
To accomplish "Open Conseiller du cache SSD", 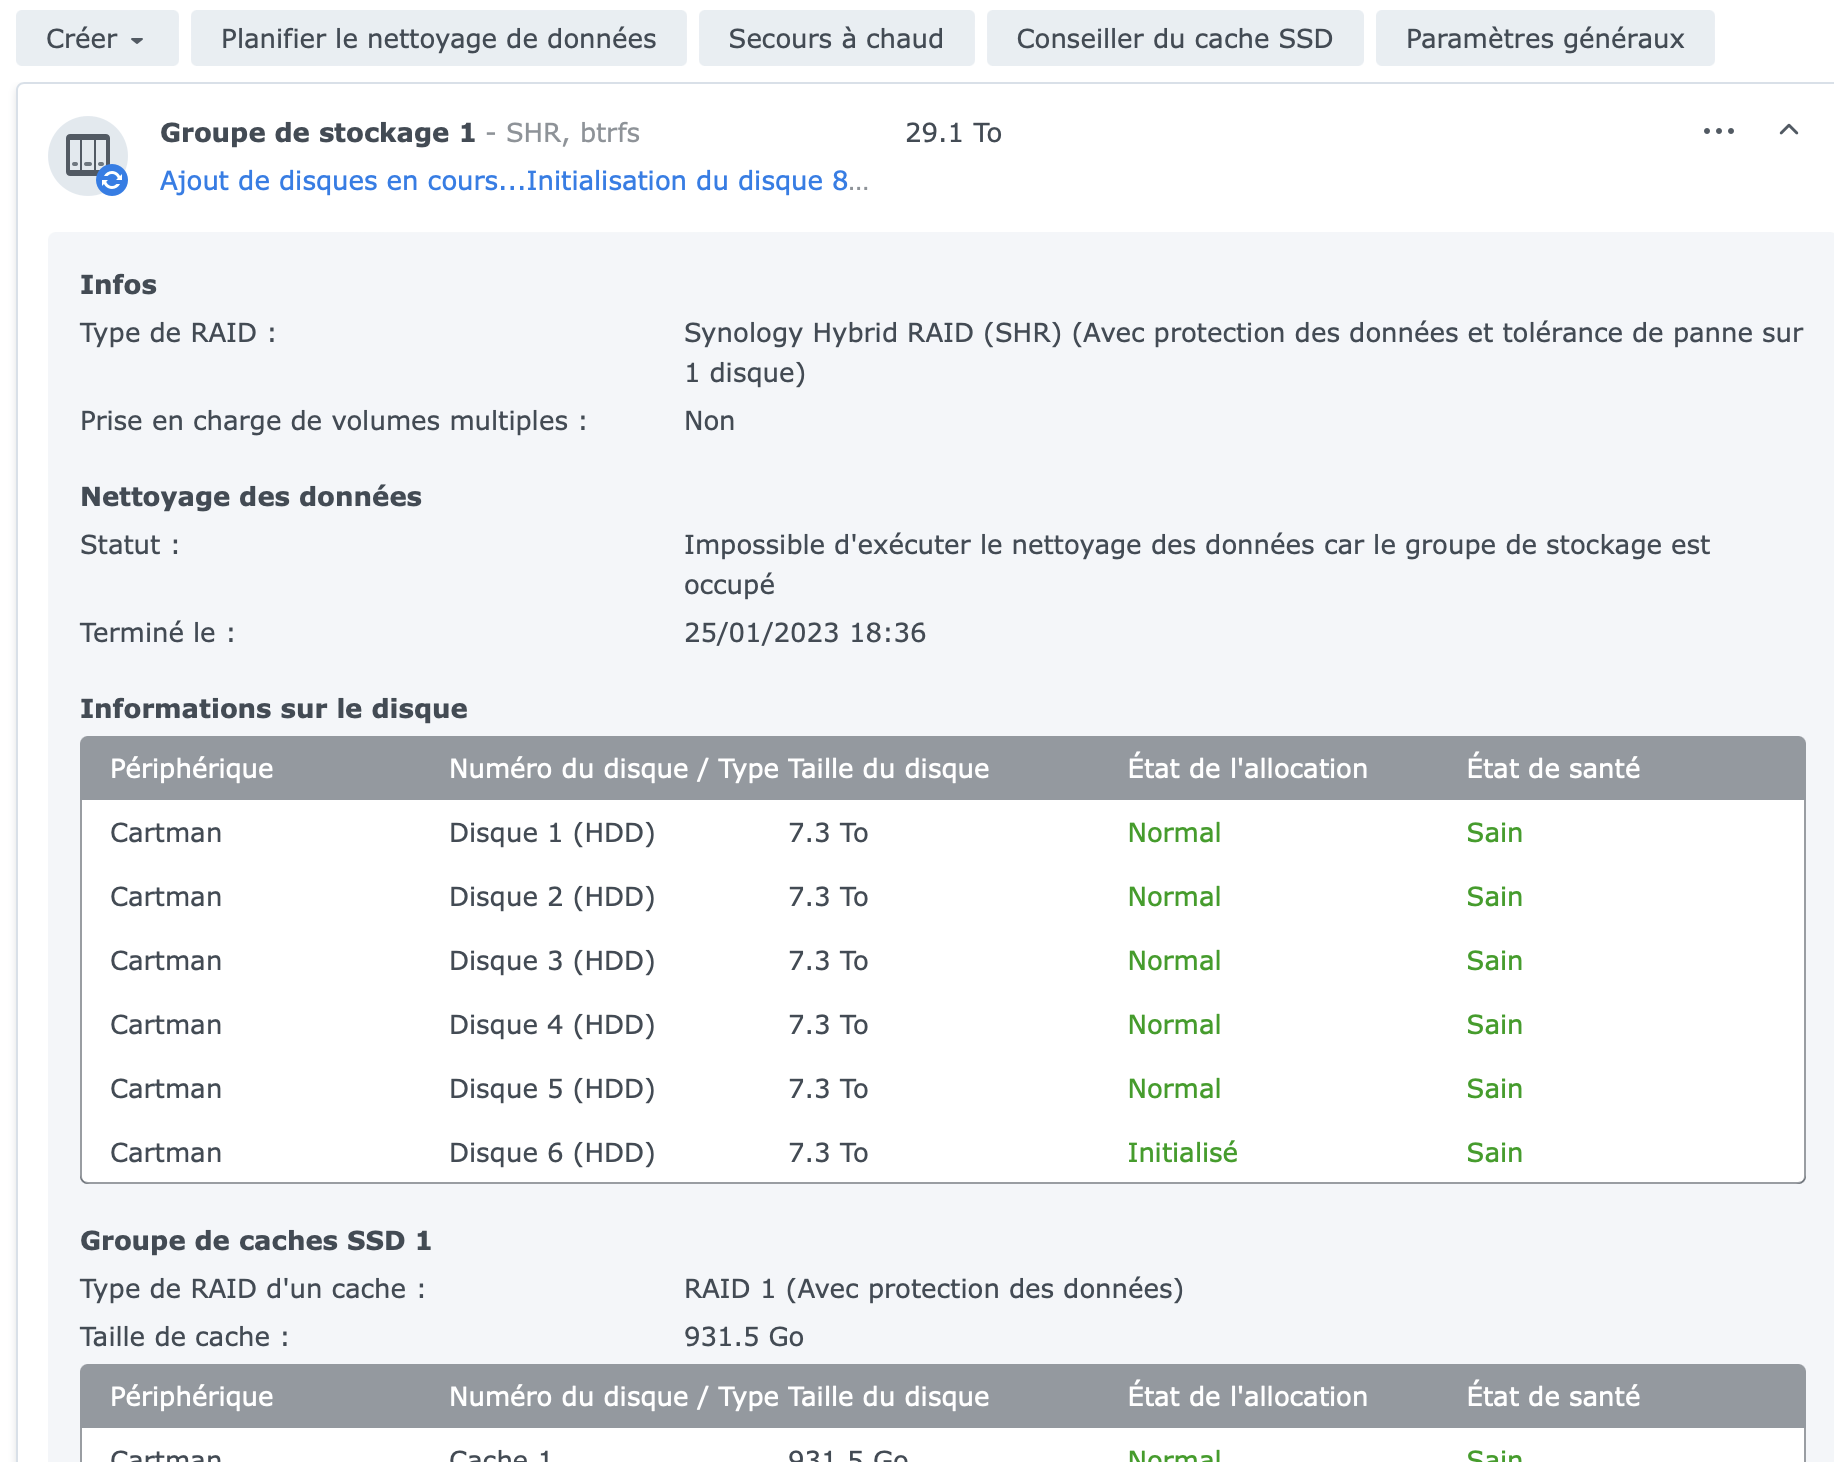I will pyautogui.click(x=1174, y=39).
